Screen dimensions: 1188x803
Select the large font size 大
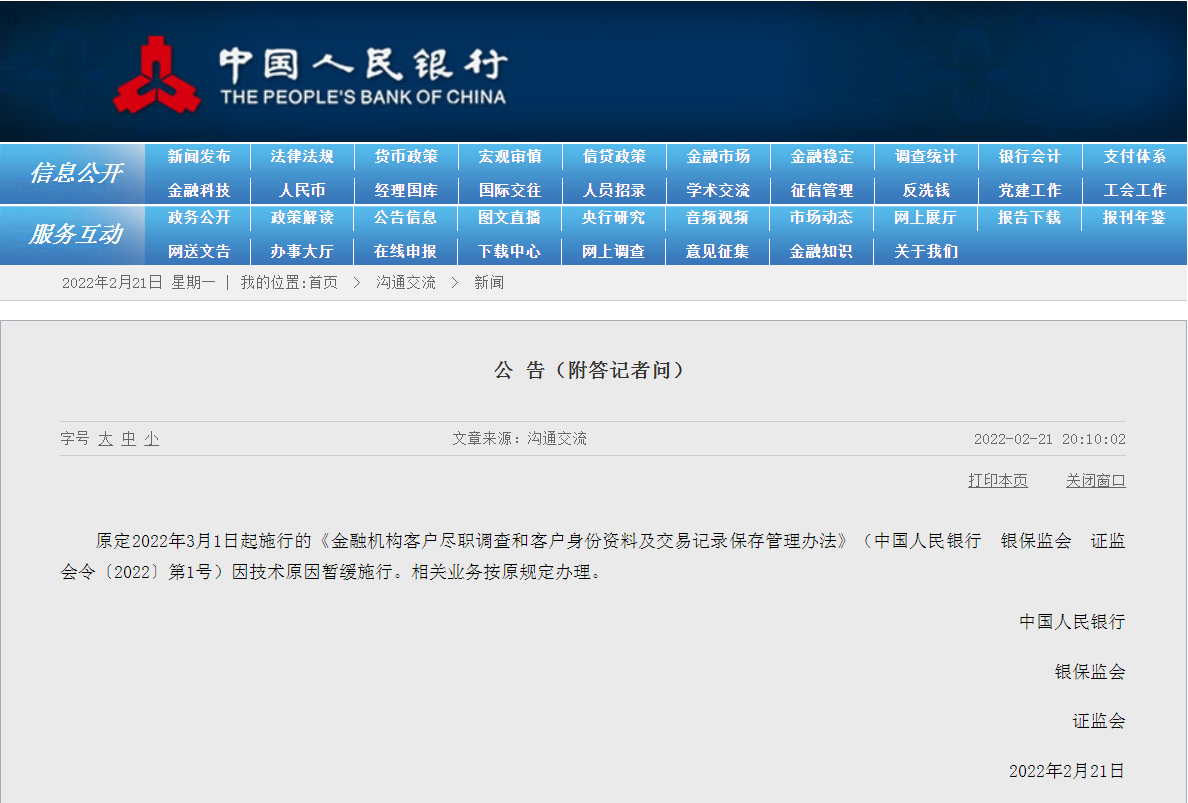coord(104,438)
